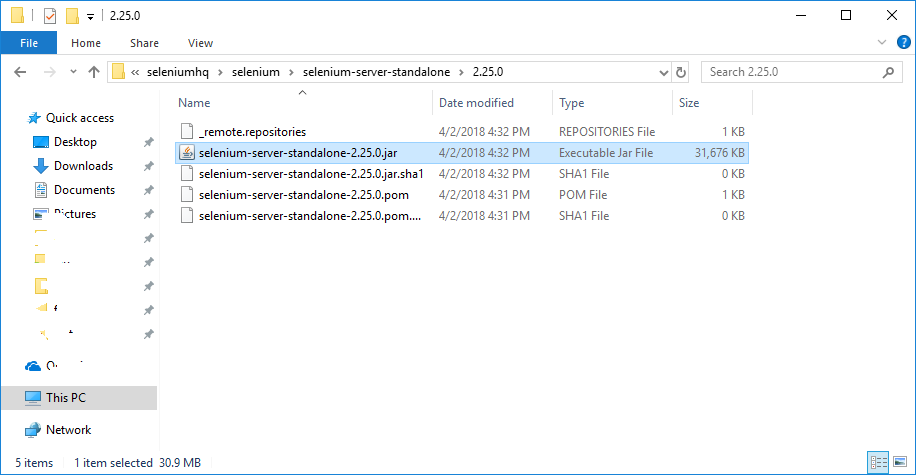Click the seleniumhq breadcrumb

tap(178, 72)
